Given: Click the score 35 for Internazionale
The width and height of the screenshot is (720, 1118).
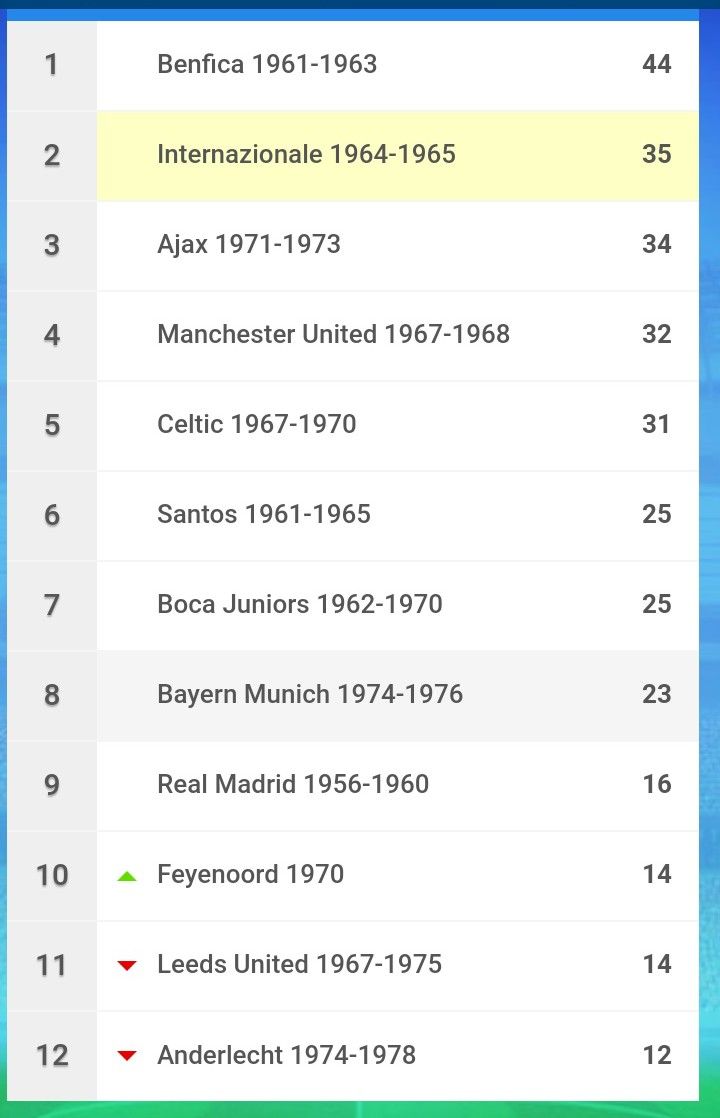Looking at the screenshot, I should coord(657,154).
